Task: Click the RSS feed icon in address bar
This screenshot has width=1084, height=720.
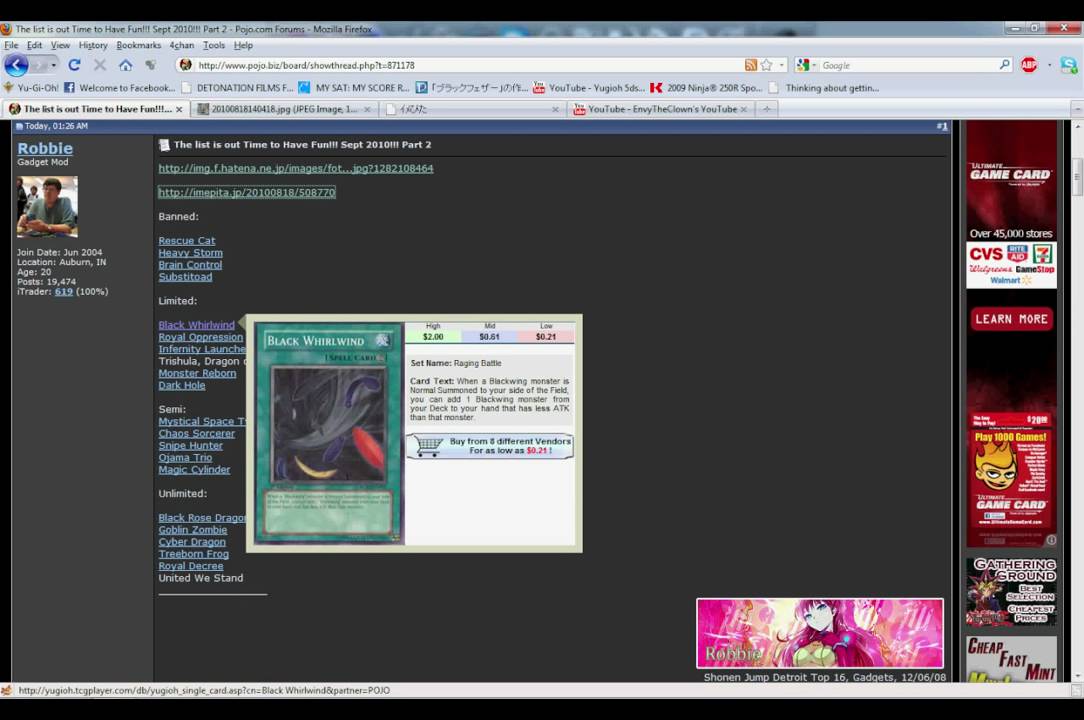Action: [750, 65]
